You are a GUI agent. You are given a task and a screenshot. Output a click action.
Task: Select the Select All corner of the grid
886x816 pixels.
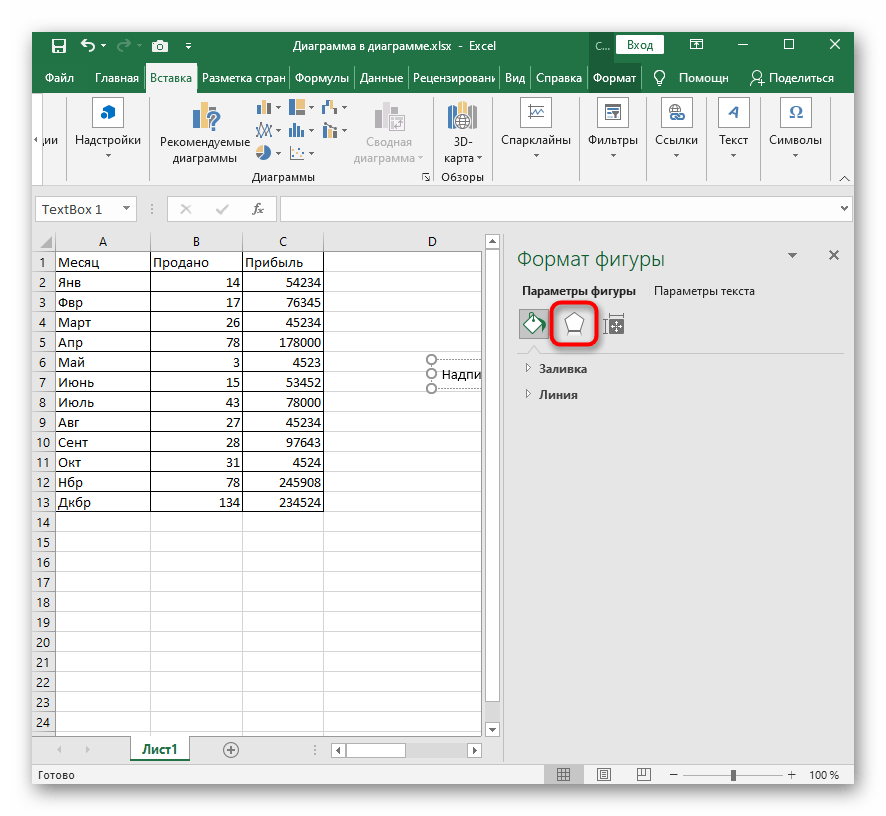click(x=45, y=242)
